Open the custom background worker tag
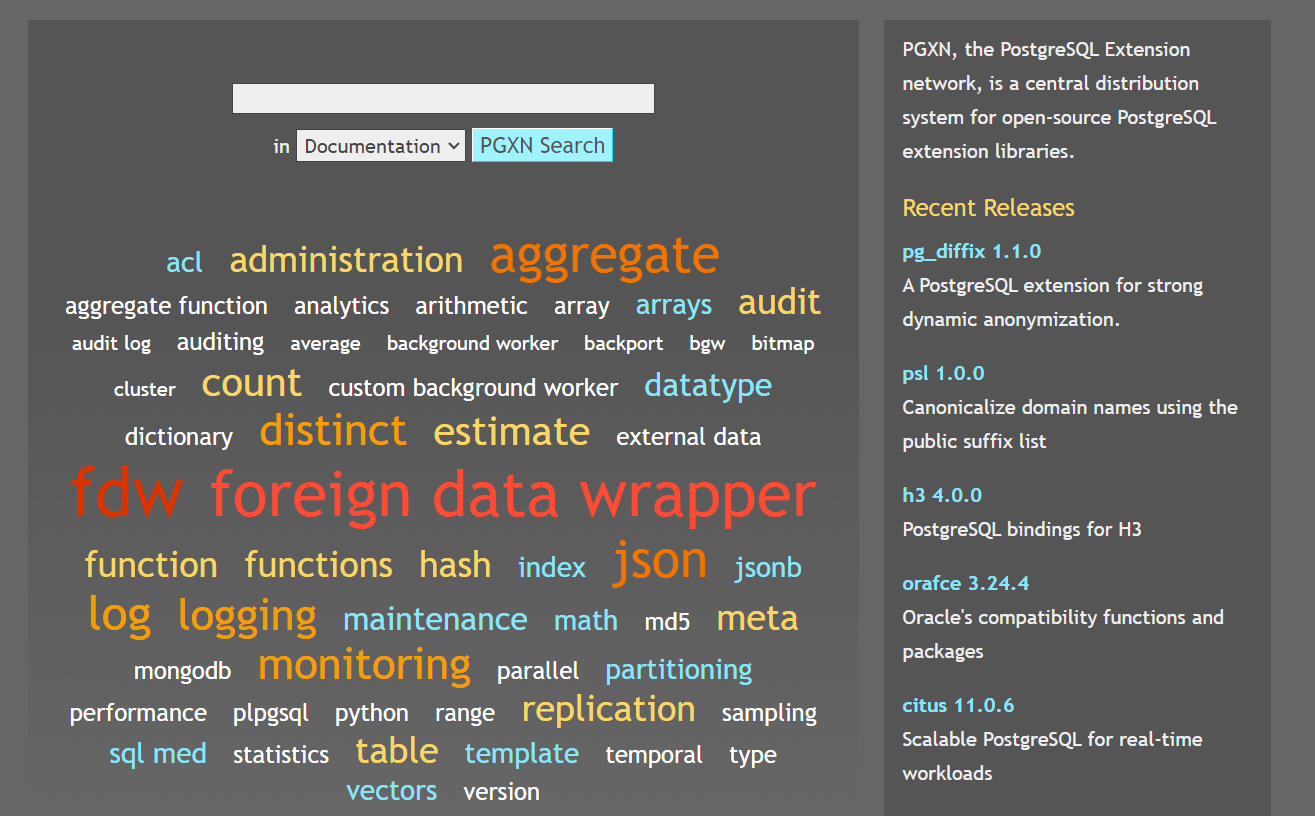The image size is (1315, 816). [473, 388]
